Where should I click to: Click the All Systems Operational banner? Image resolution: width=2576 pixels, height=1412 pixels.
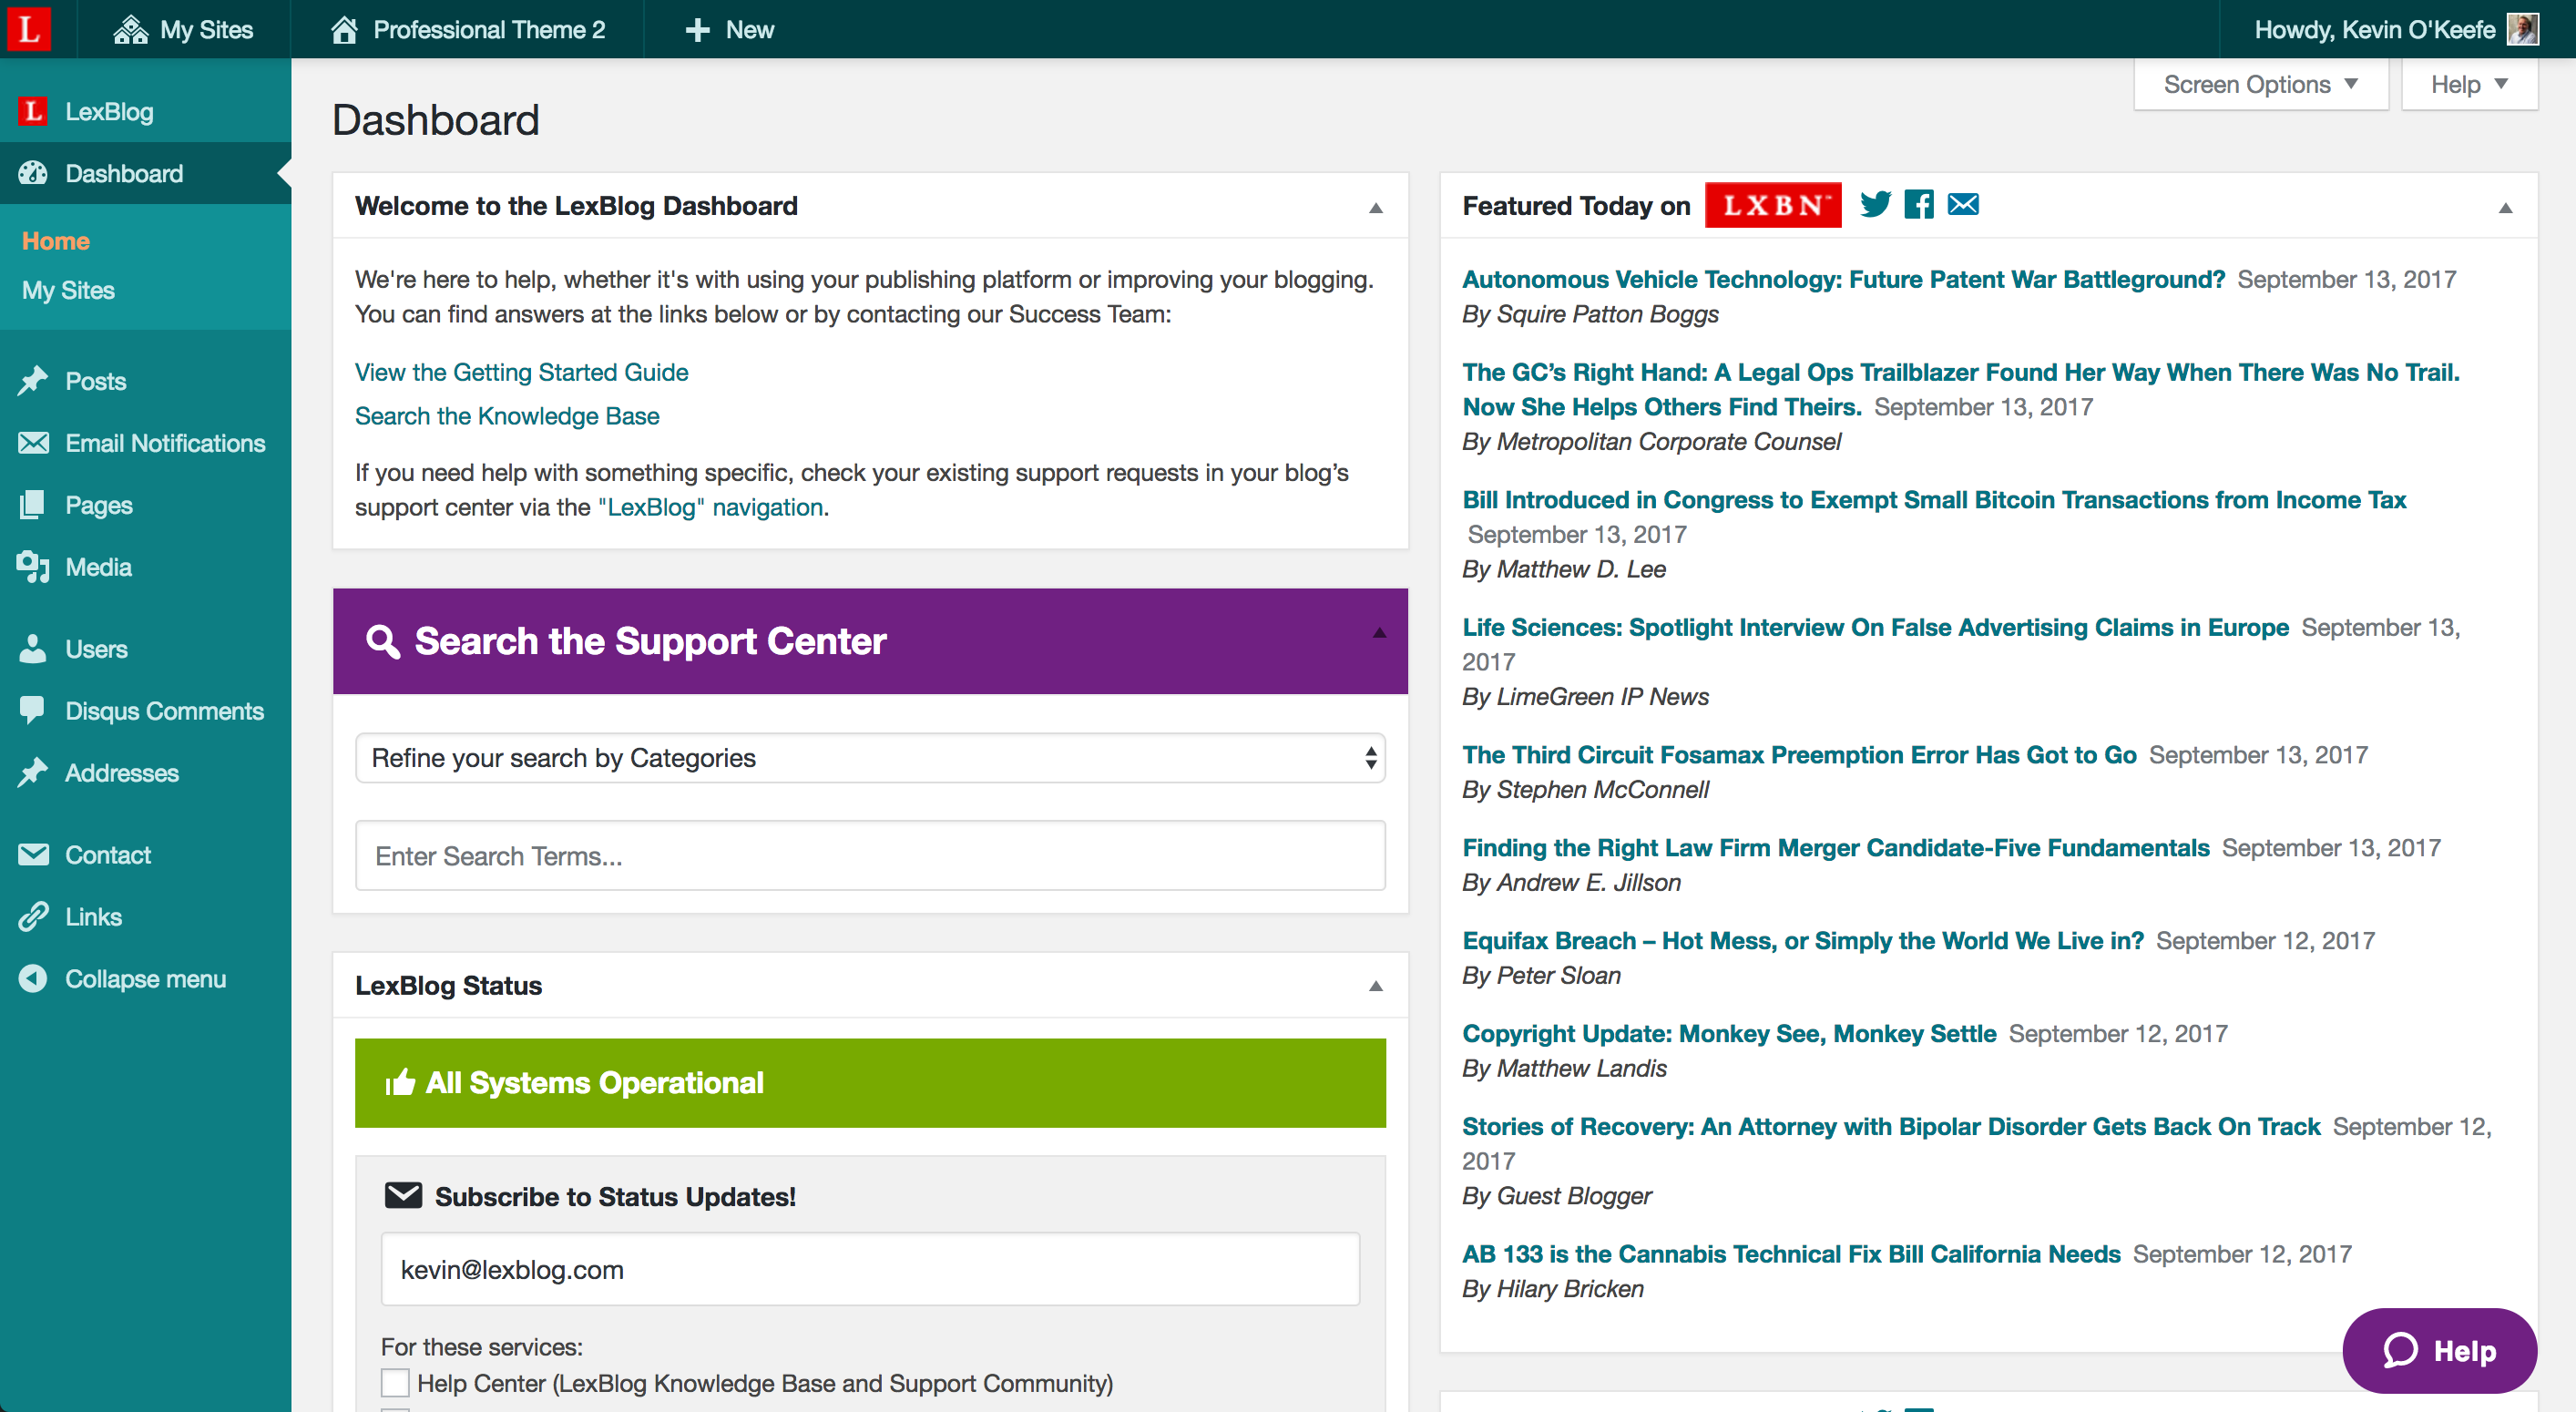pos(870,1083)
